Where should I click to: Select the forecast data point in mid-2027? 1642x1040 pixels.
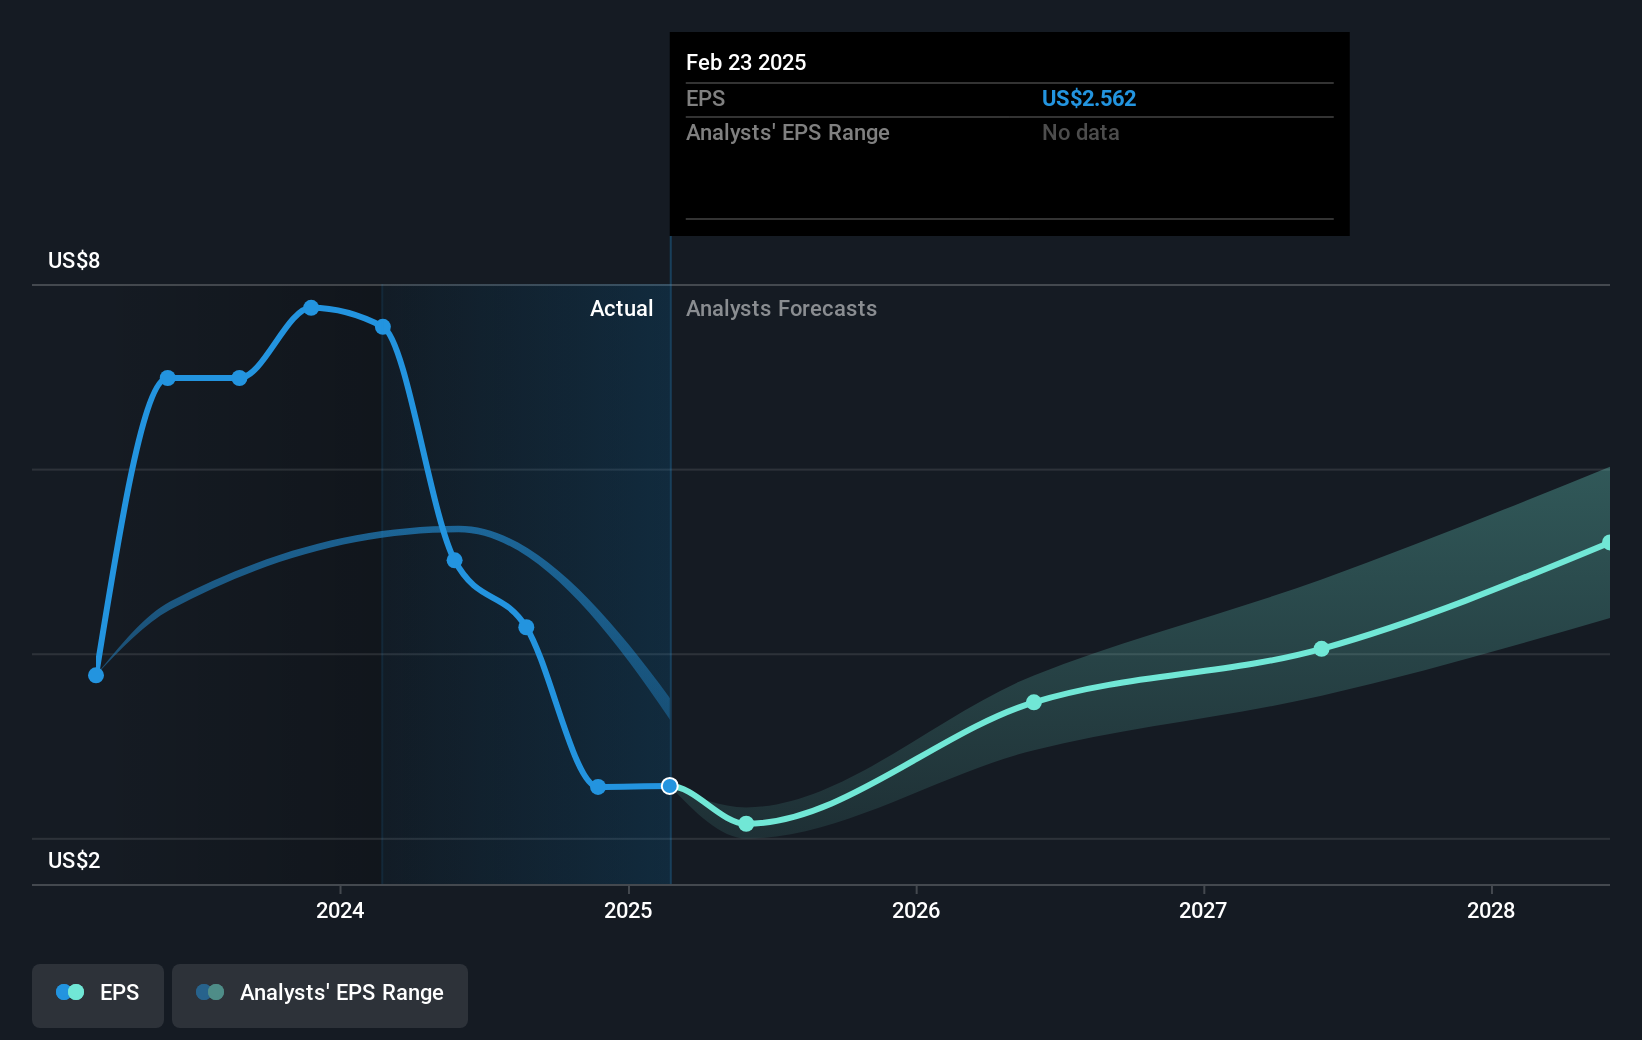1322,649
